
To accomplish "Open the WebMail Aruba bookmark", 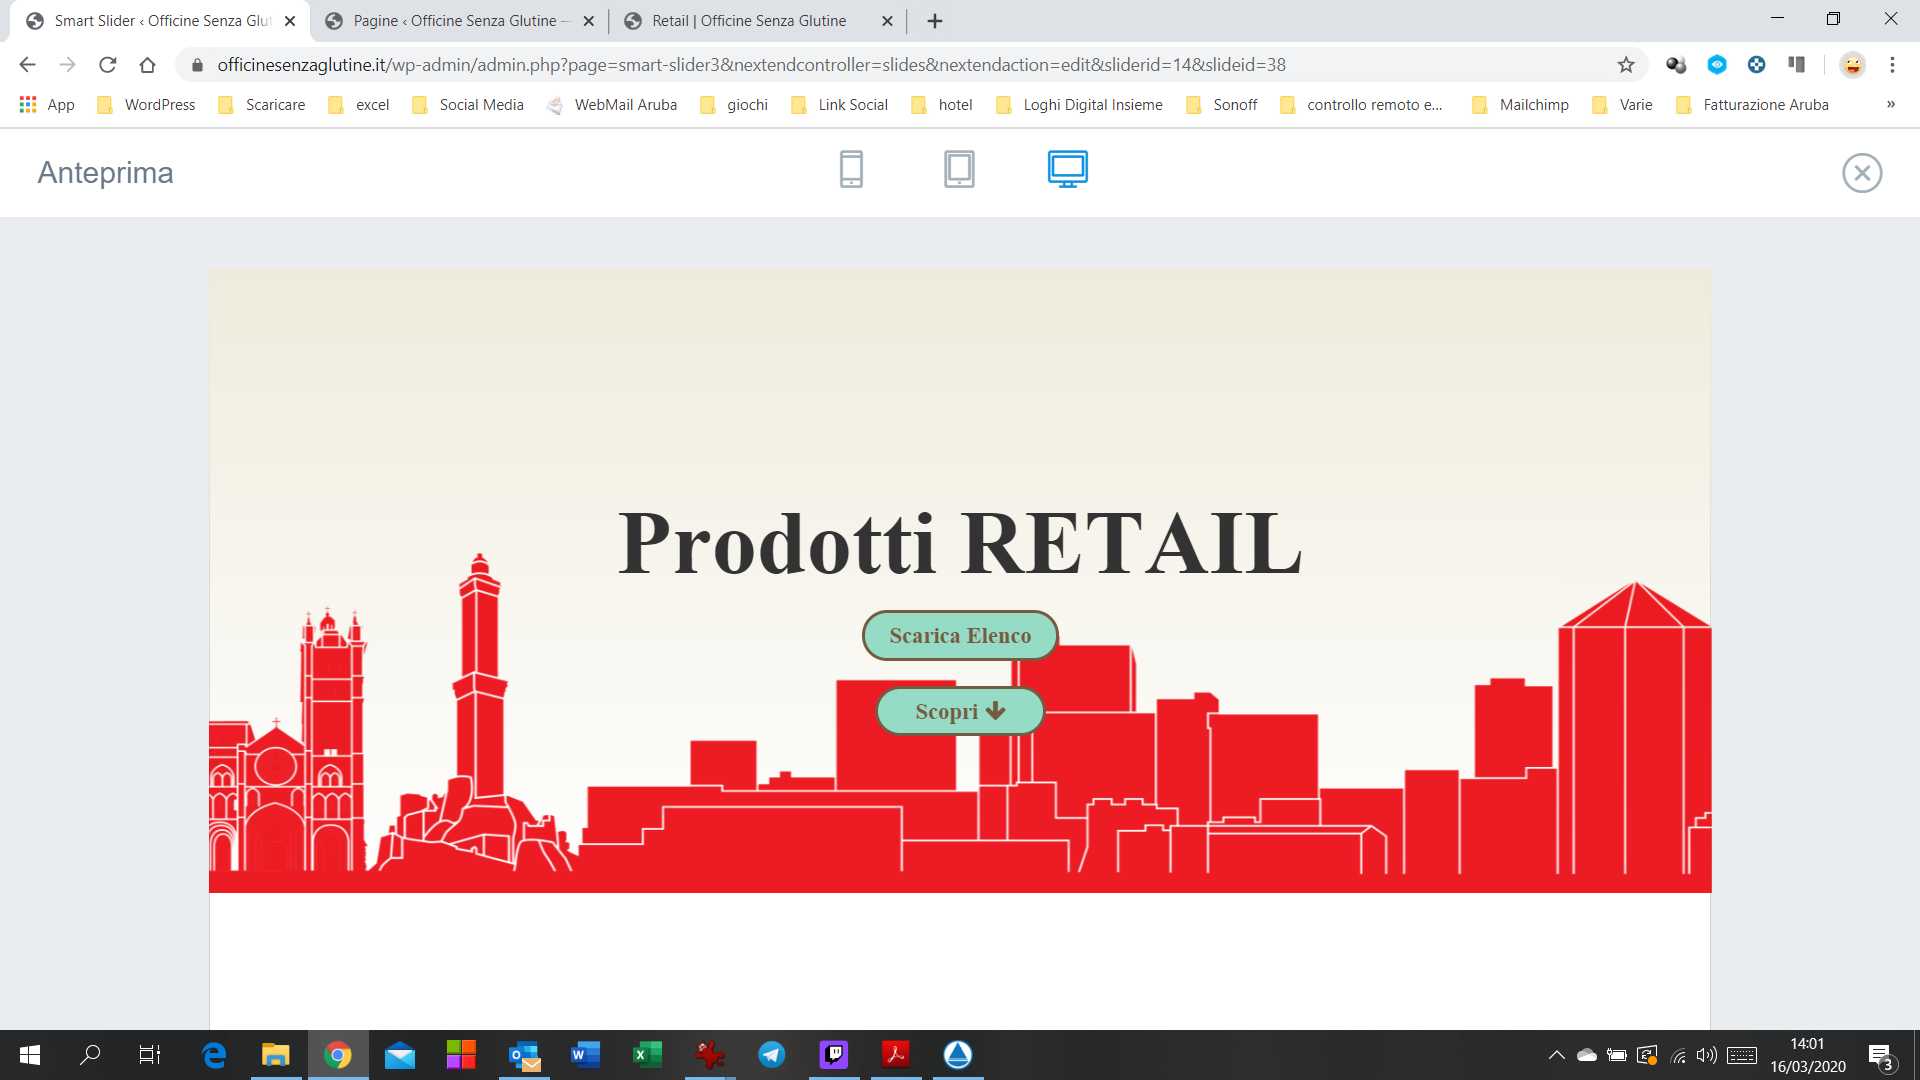I will 612,105.
